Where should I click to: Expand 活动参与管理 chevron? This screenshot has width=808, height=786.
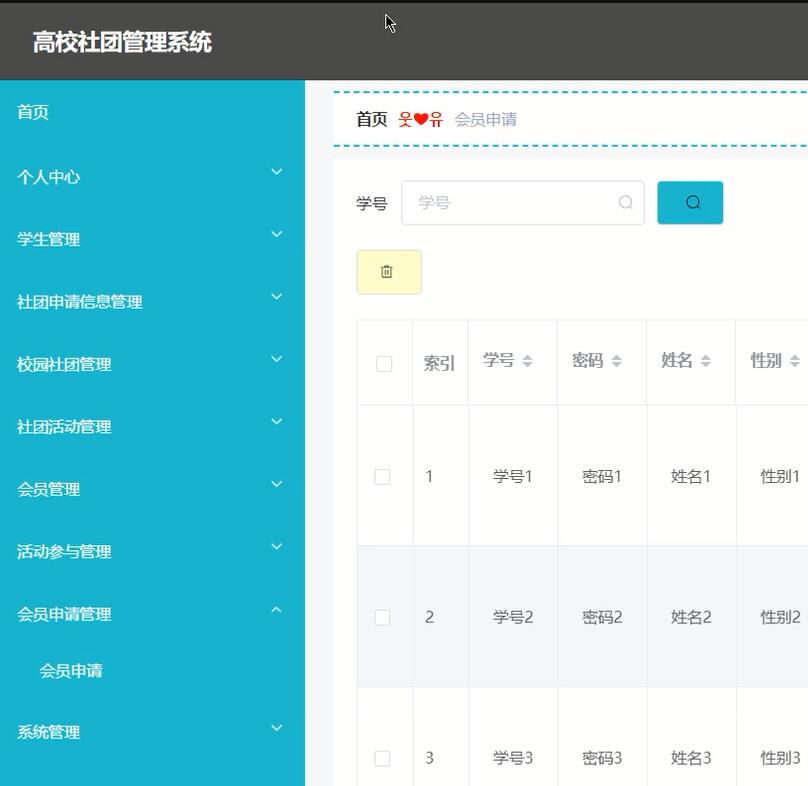[277, 546]
